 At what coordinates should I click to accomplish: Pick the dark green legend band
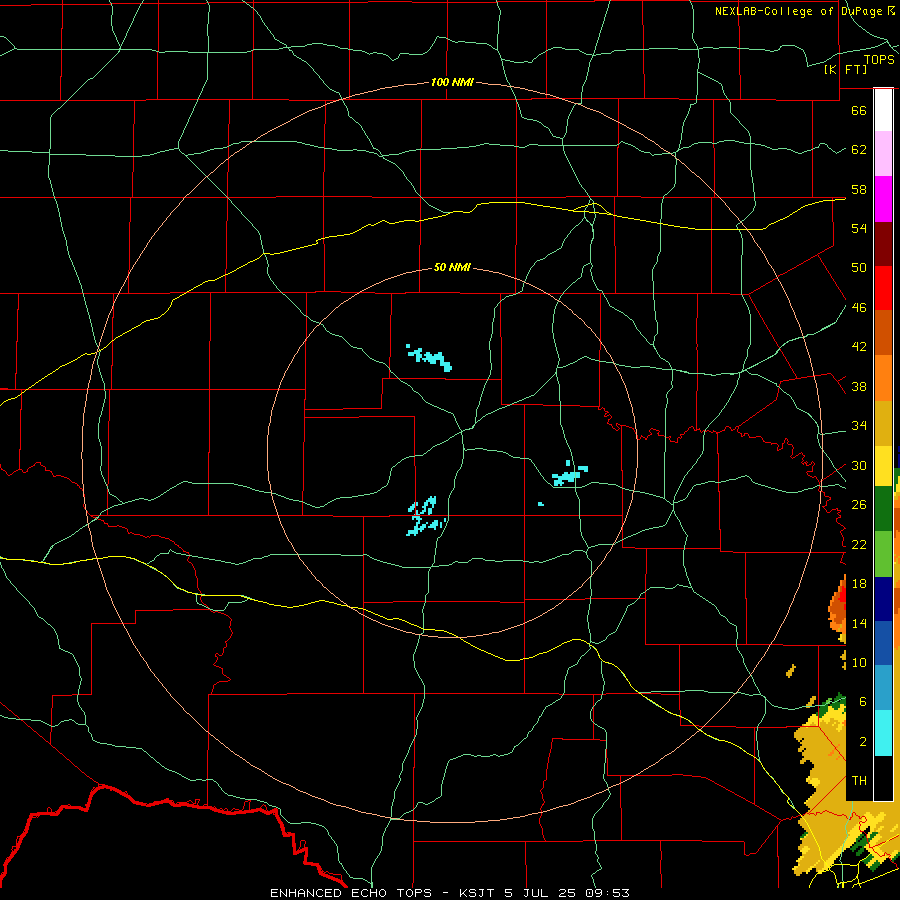(883, 509)
